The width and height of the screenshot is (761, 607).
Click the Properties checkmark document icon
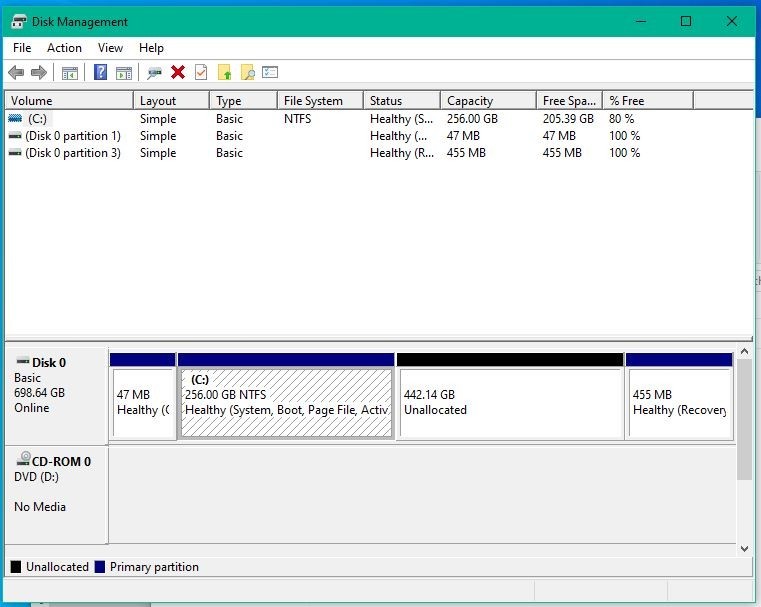201,72
